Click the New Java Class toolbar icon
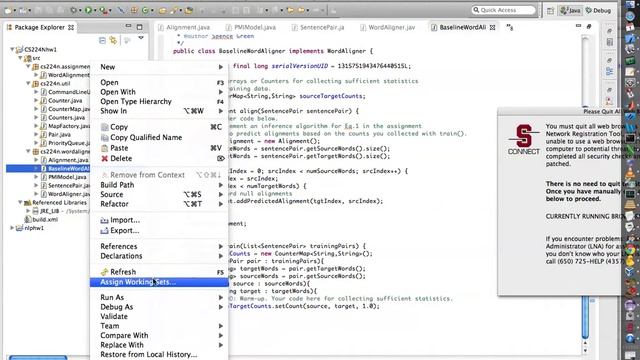 coord(145,10)
